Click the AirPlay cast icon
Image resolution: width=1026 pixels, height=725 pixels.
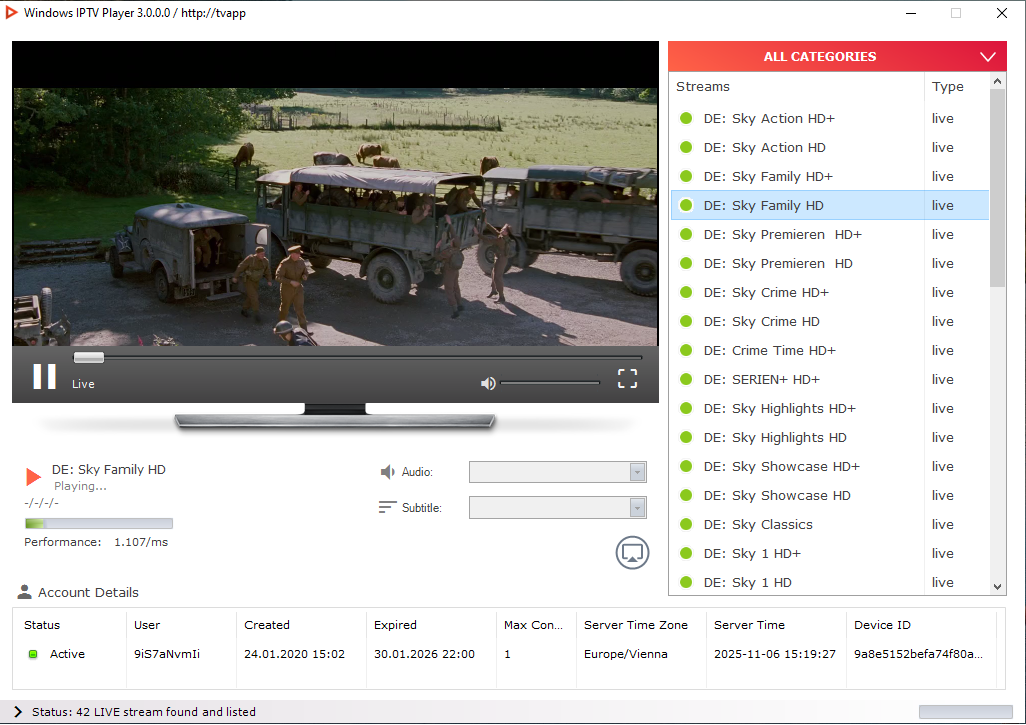click(632, 552)
